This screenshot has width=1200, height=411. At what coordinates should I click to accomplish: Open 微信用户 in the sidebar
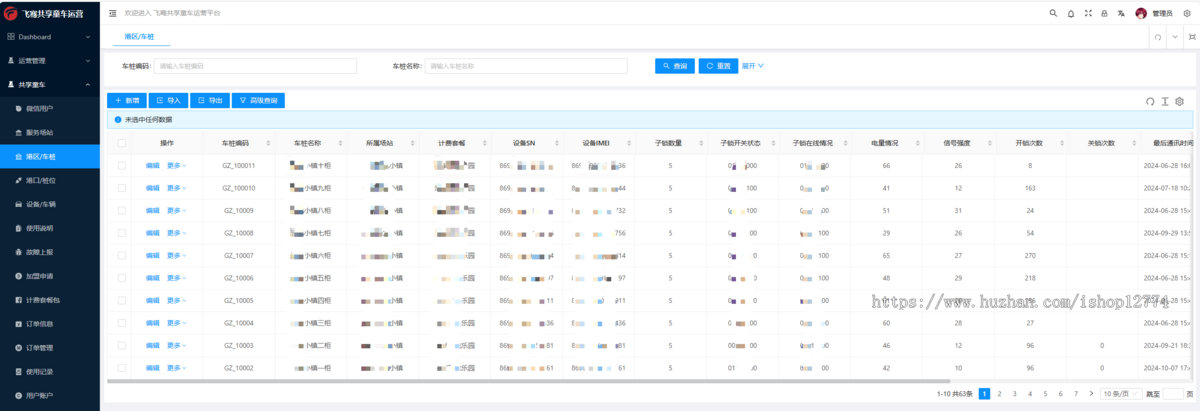(x=50, y=108)
